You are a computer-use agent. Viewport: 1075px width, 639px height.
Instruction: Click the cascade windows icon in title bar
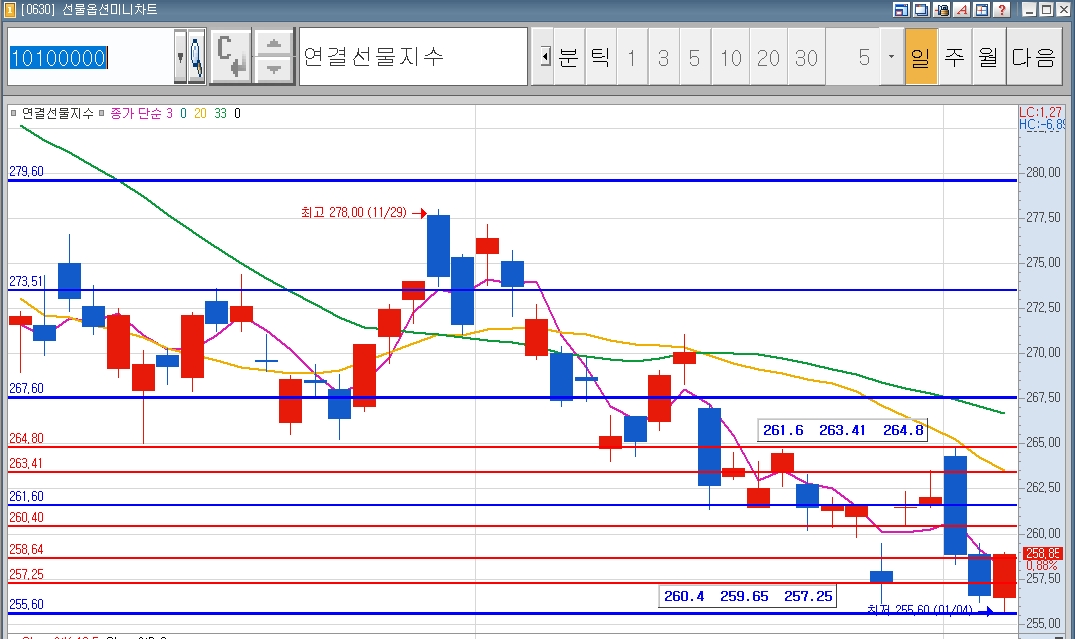(921, 10)
